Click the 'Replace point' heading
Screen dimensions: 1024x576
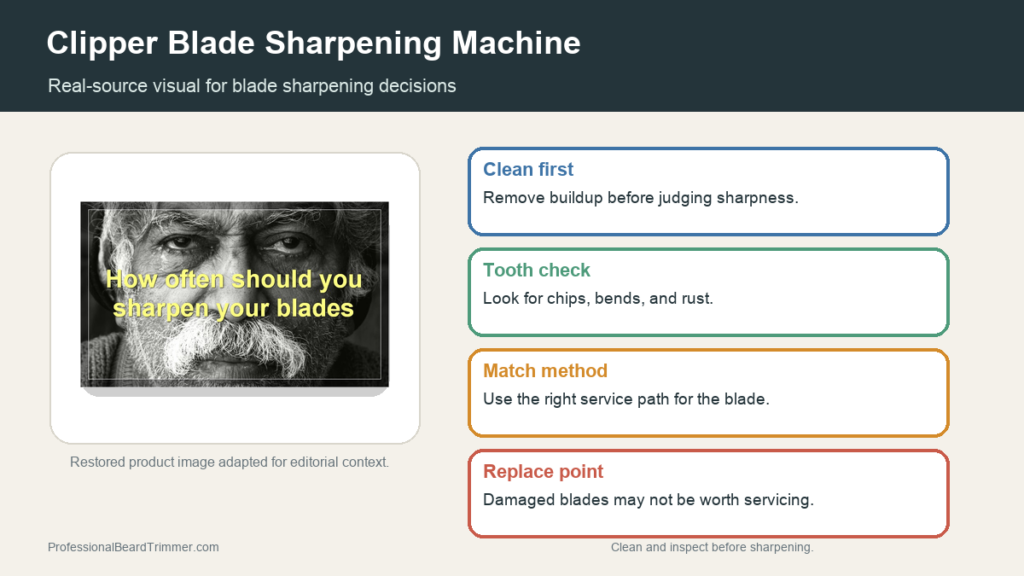(x=543, y=472)
